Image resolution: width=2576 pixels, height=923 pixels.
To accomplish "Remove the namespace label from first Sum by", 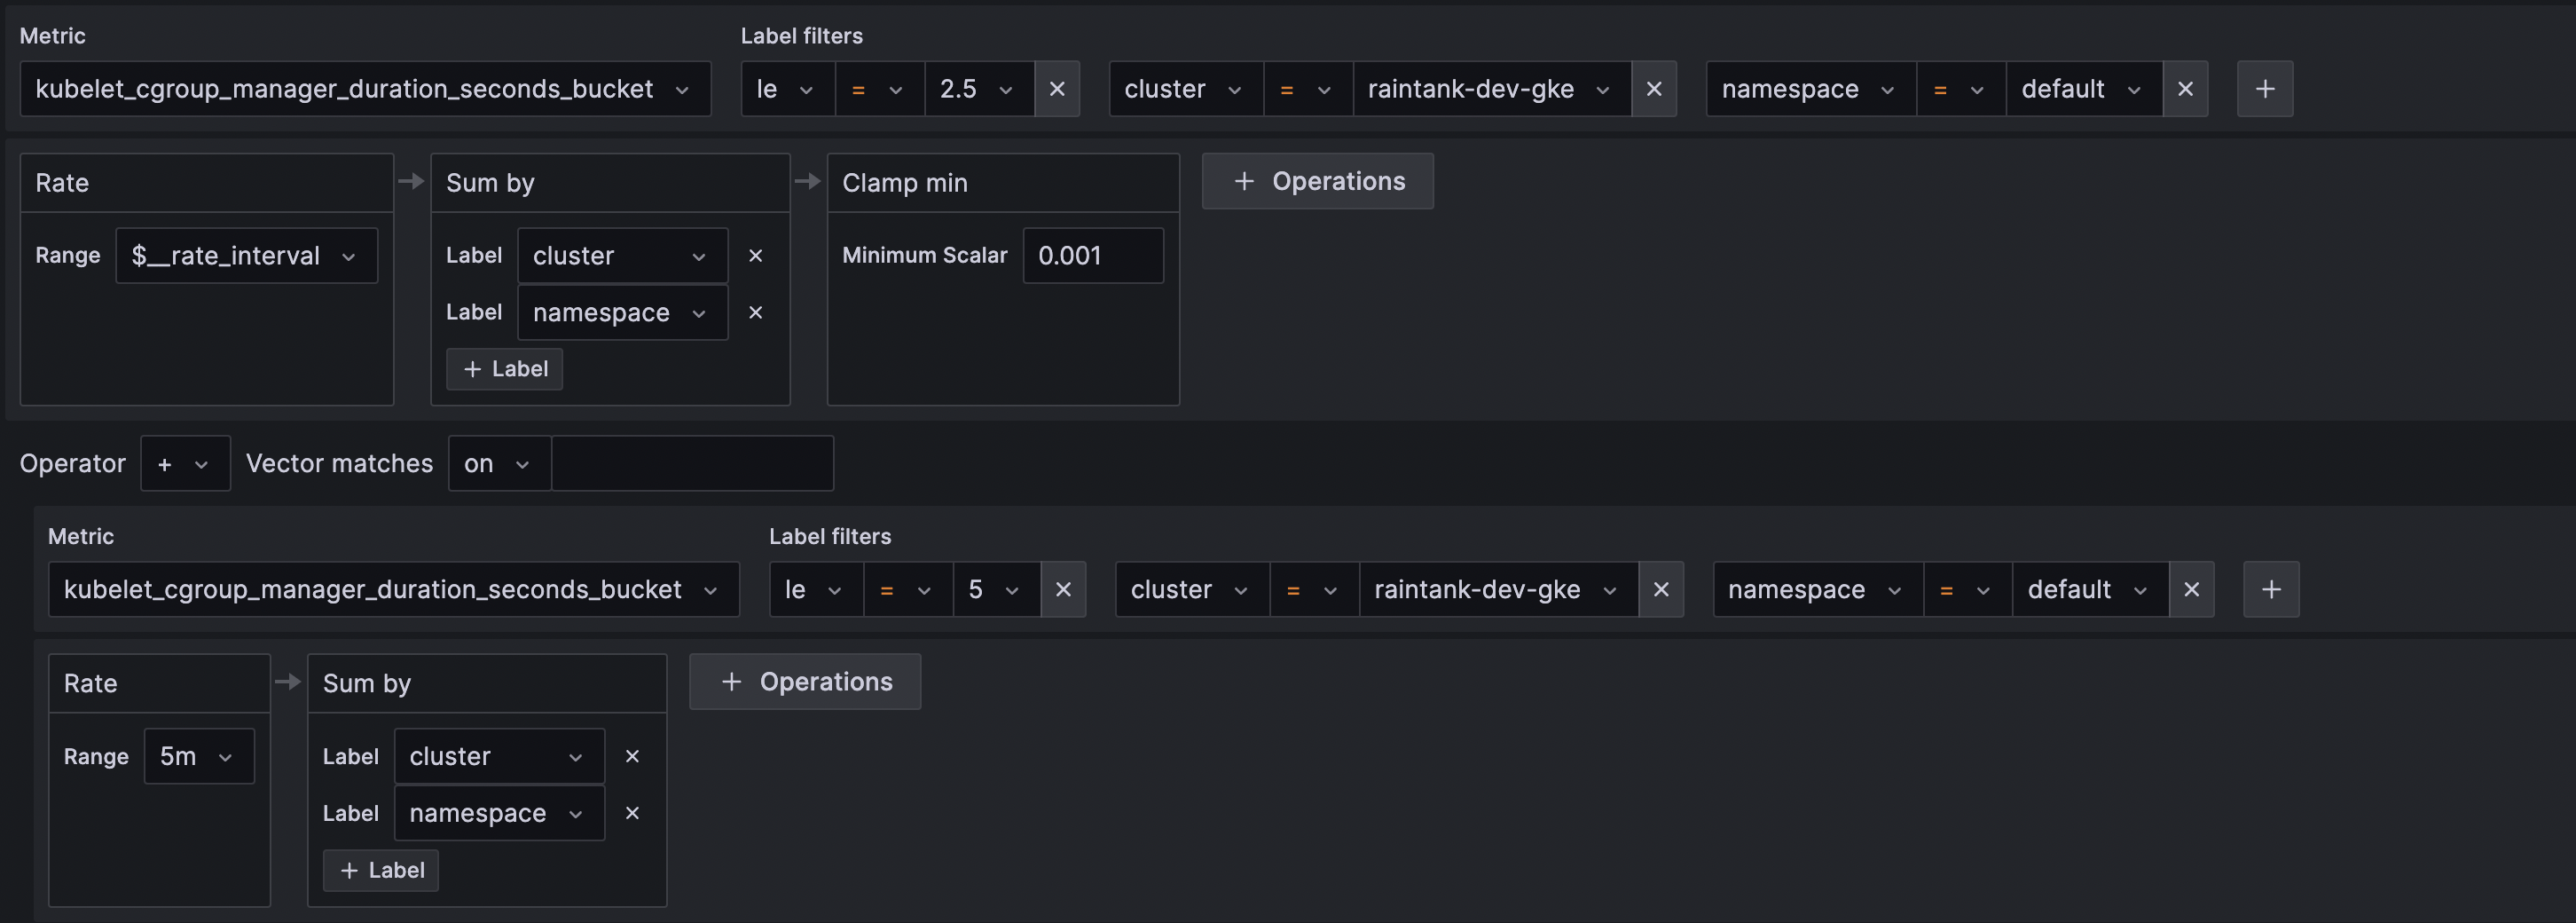I will click(755, 312).
